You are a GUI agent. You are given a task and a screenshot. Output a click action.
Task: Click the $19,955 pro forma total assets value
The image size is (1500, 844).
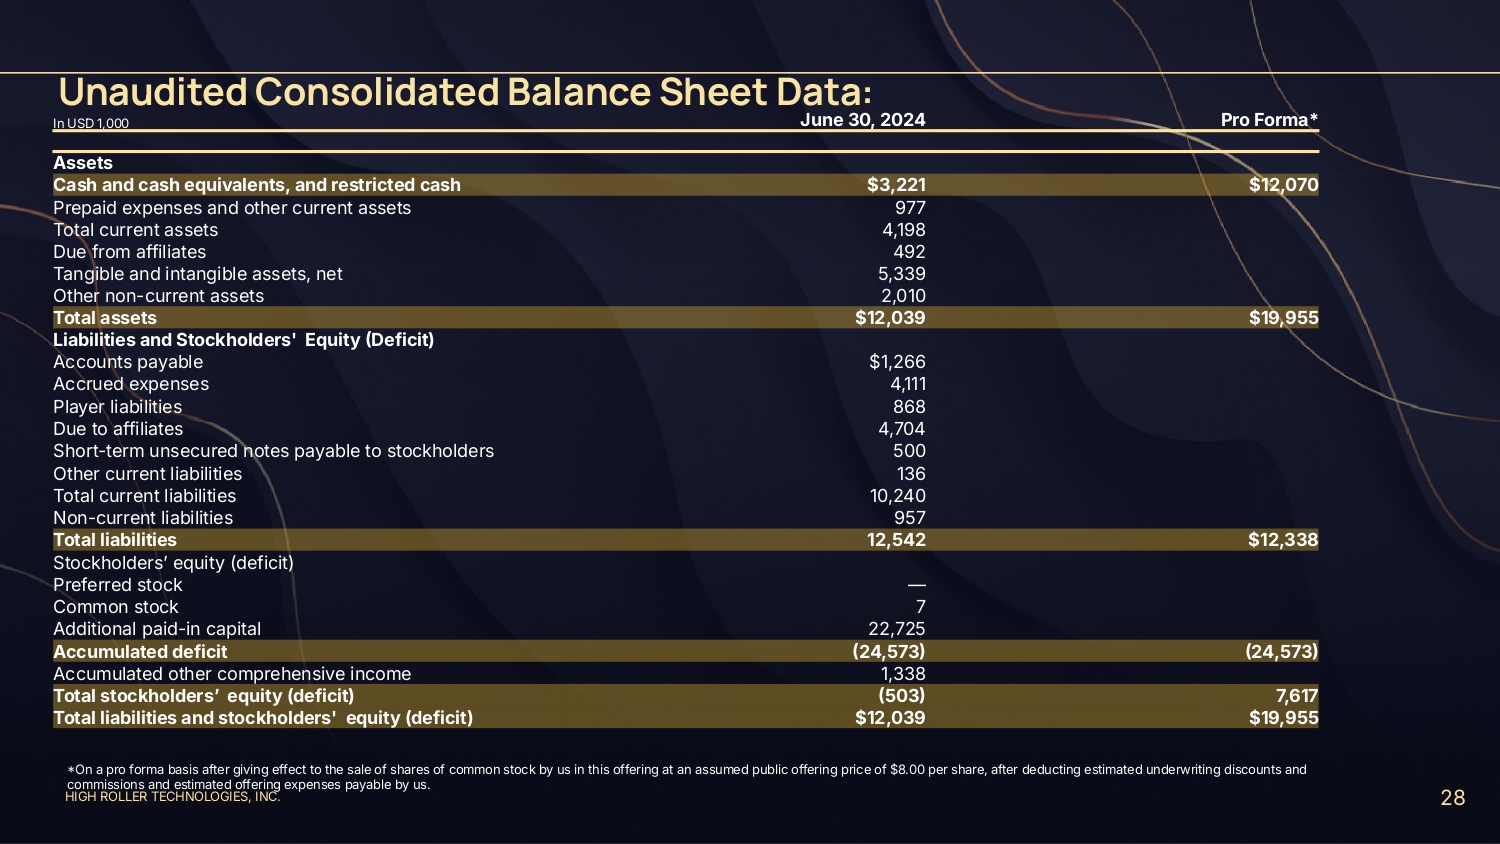pyautogui.click(x=1283, y=318)
